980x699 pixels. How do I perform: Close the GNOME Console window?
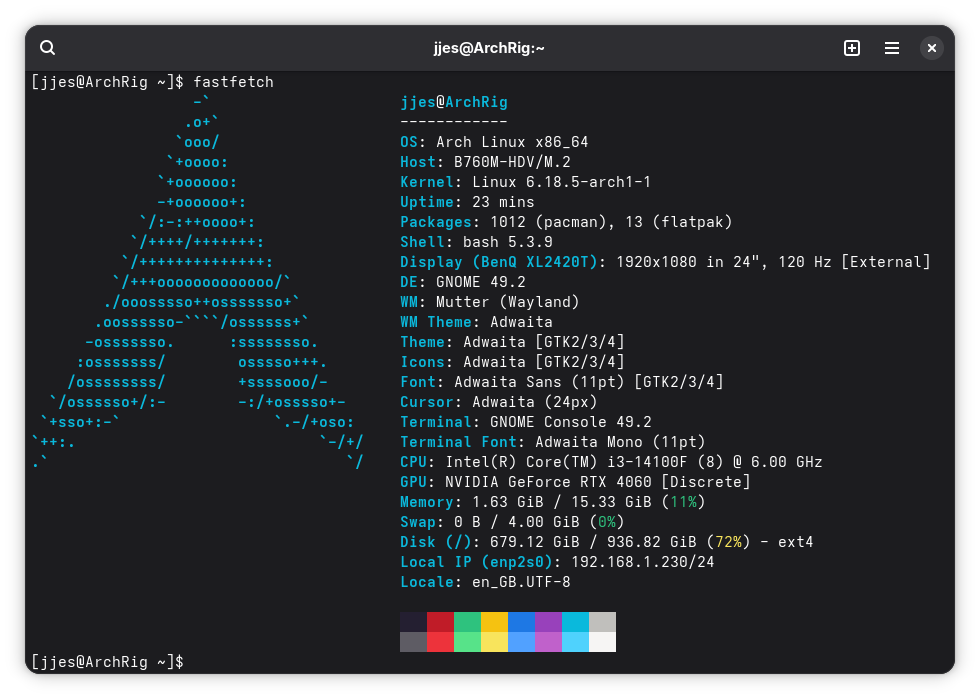(931, 48)
